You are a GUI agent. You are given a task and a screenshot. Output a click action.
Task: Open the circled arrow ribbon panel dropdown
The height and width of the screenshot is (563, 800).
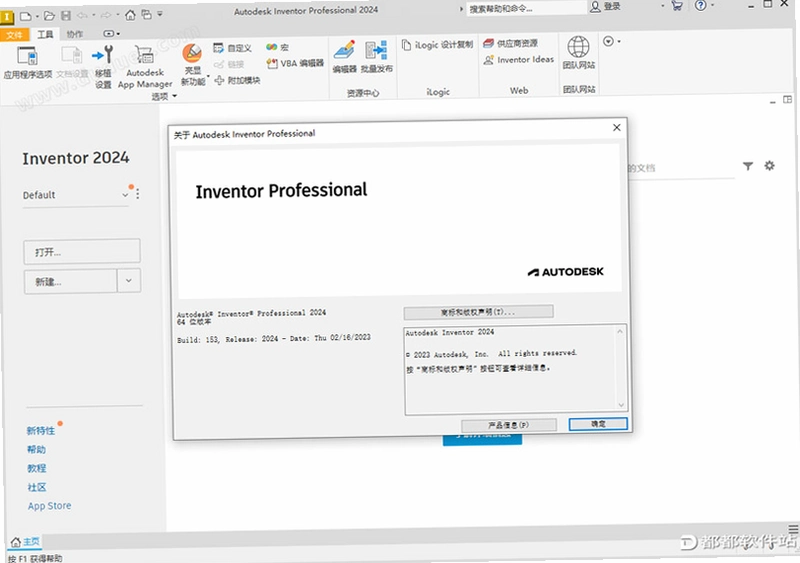(x=611, y=41)
